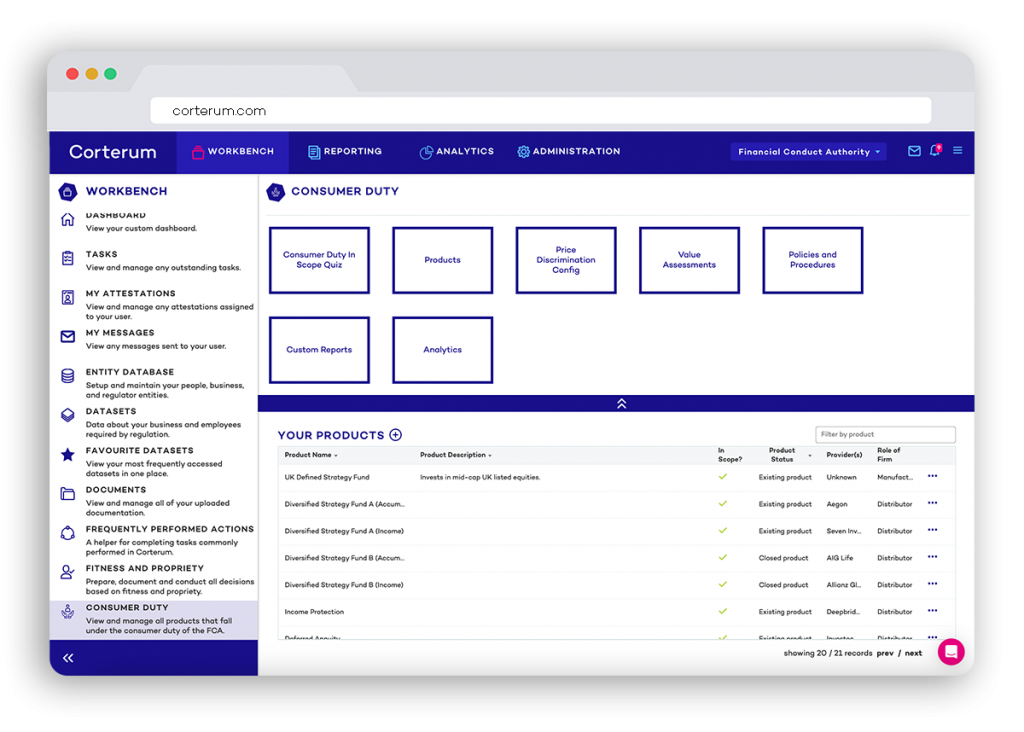Open the Datasets layers icon

point(67,415)
